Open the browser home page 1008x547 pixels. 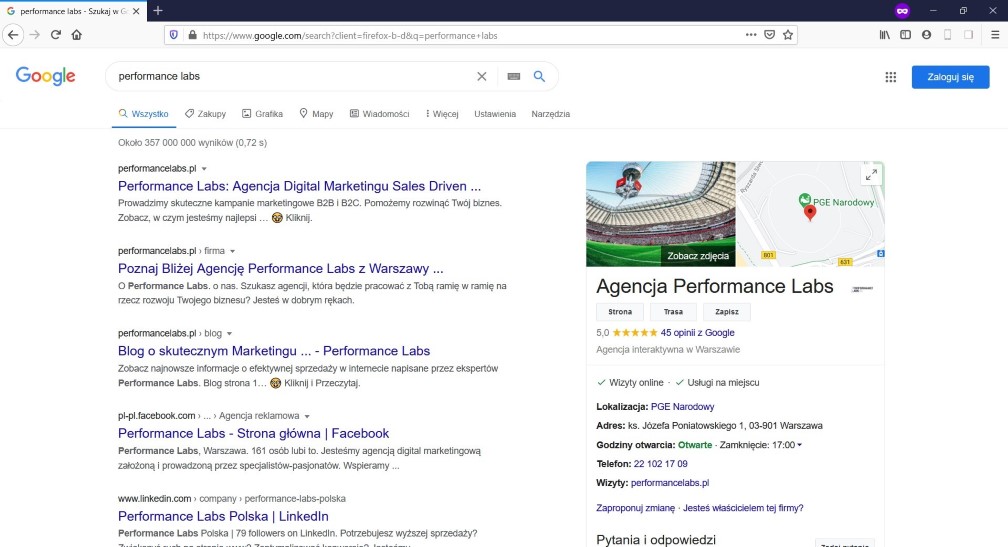[x=76, y=35]
